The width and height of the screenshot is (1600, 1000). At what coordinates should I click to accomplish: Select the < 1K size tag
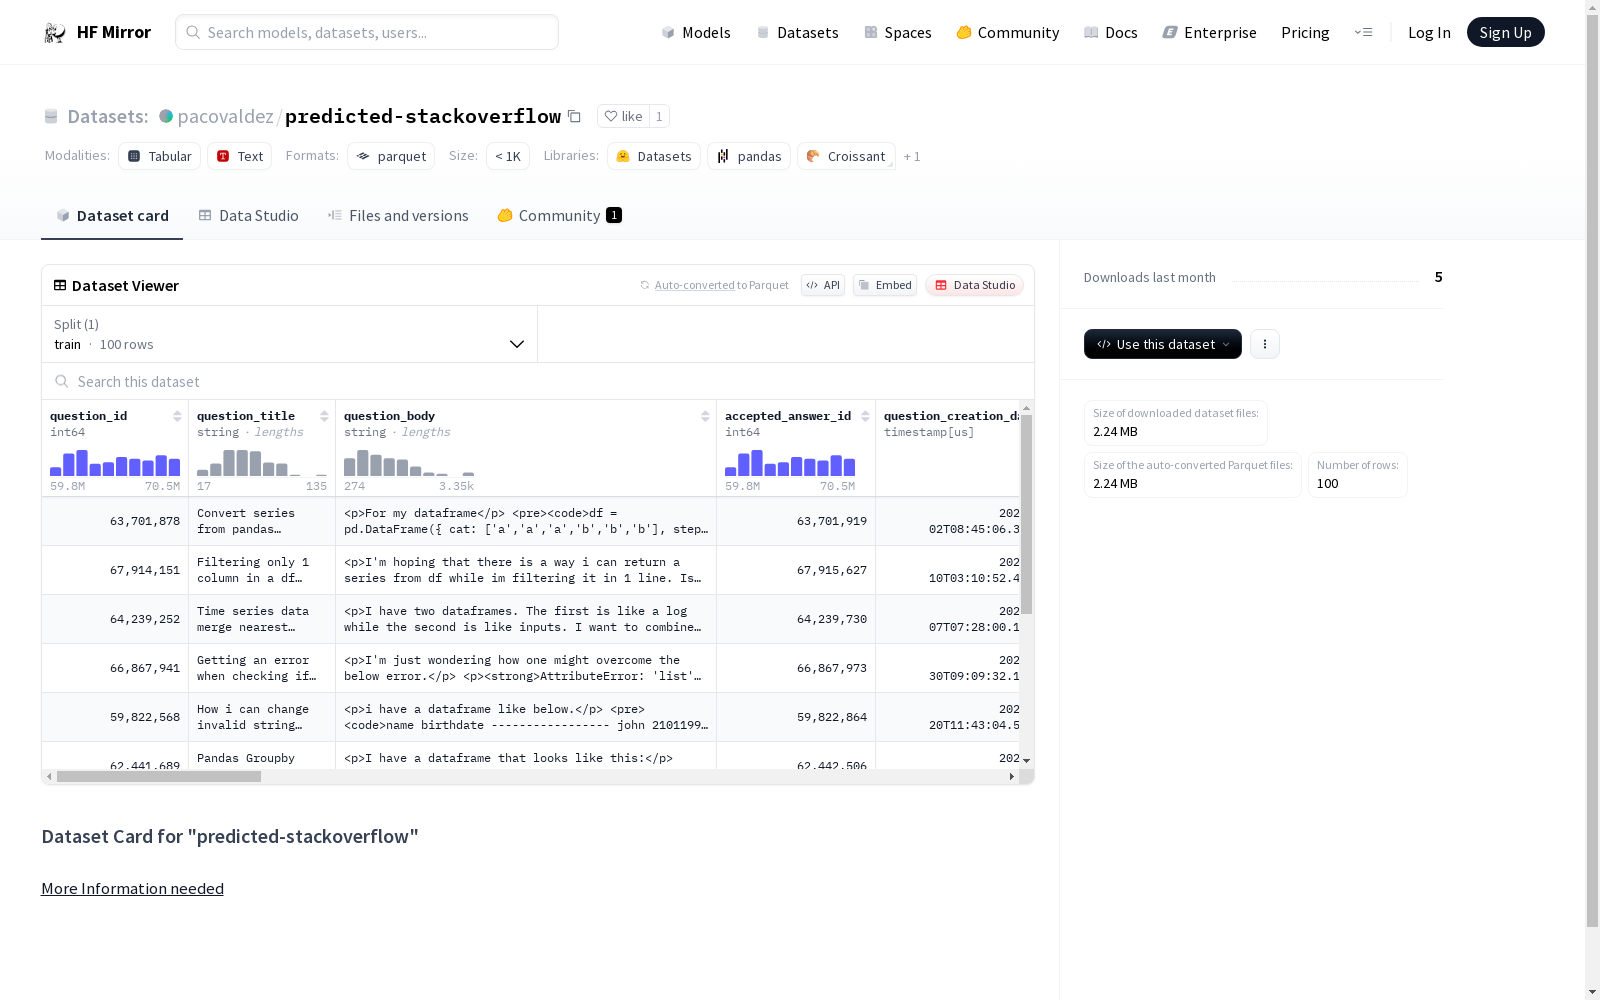[508, 156]
